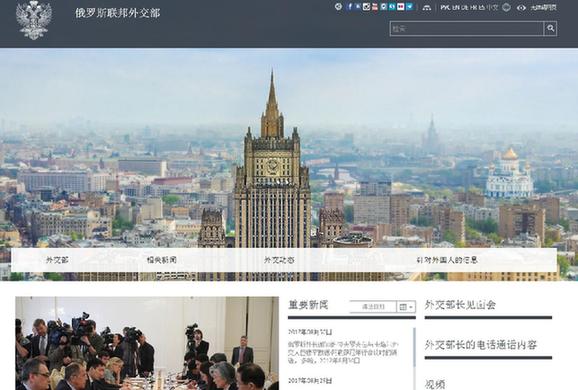
Task: Open the 外交部长的电话通话内容 section
Action: [481, 345]
